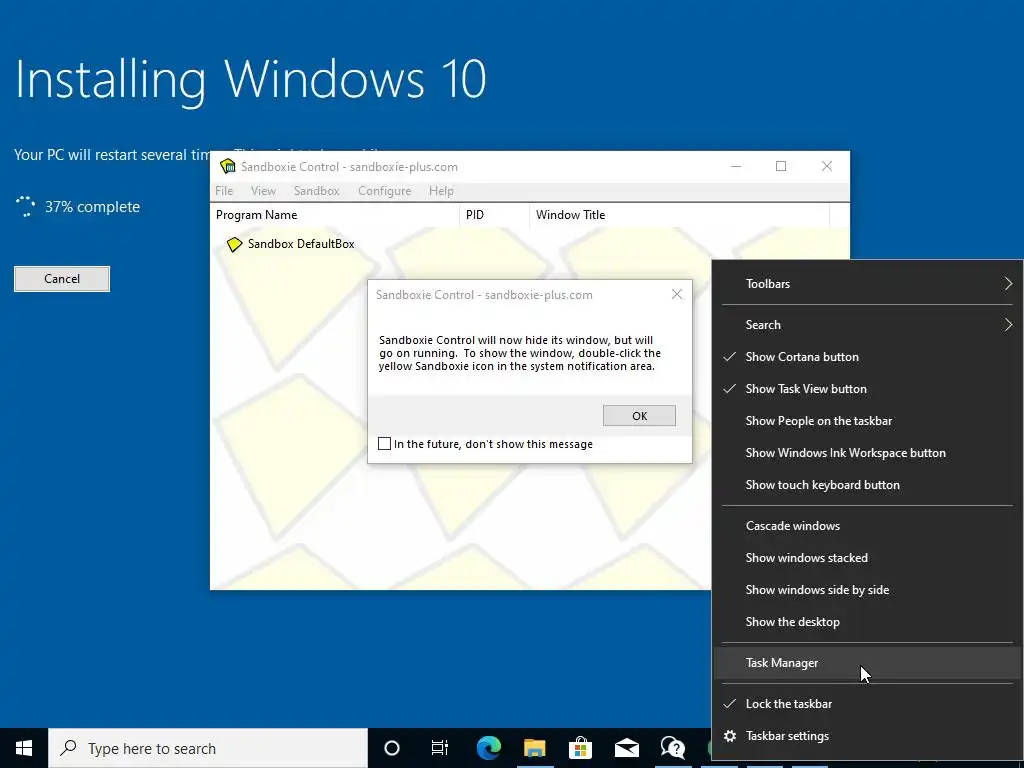
Task: Open the Help menu in Sandboxie
Action: (441, 191)
